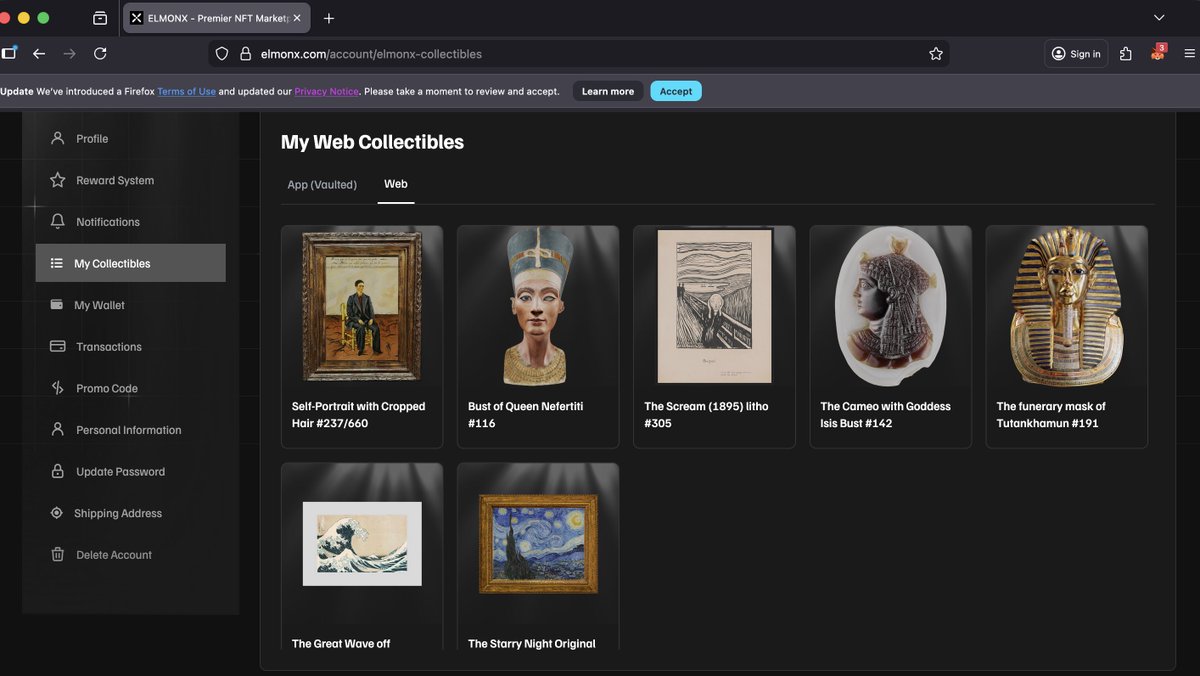Click the Self-Portrait with Cropped Hair #237/660 title
The image size is (1200, 676).
coord(358,415)
